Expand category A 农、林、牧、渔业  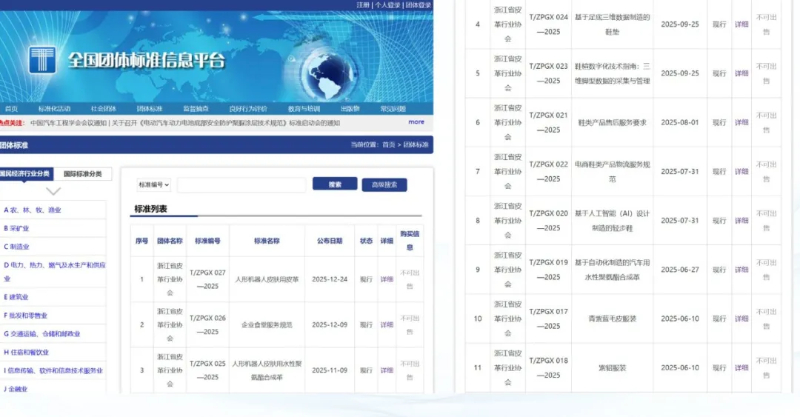pyautogui.click(x=32, y=211)
